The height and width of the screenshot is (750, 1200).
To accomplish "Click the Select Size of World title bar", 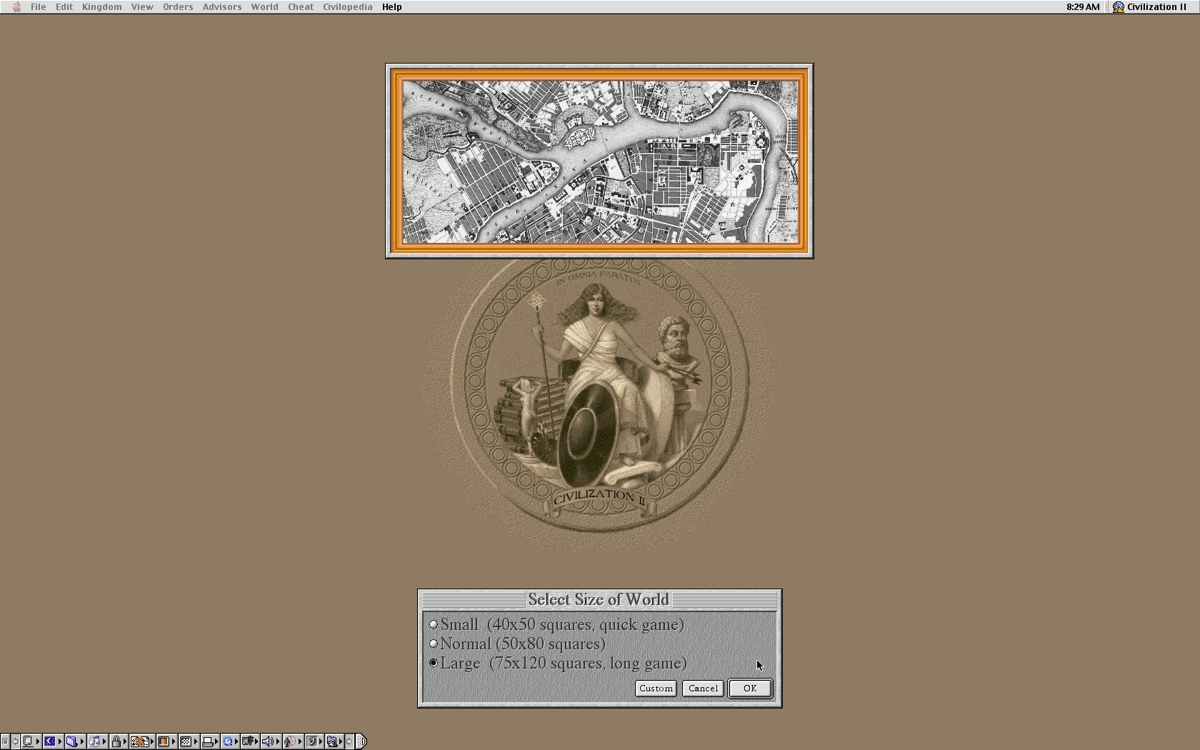I will point(599,600).
